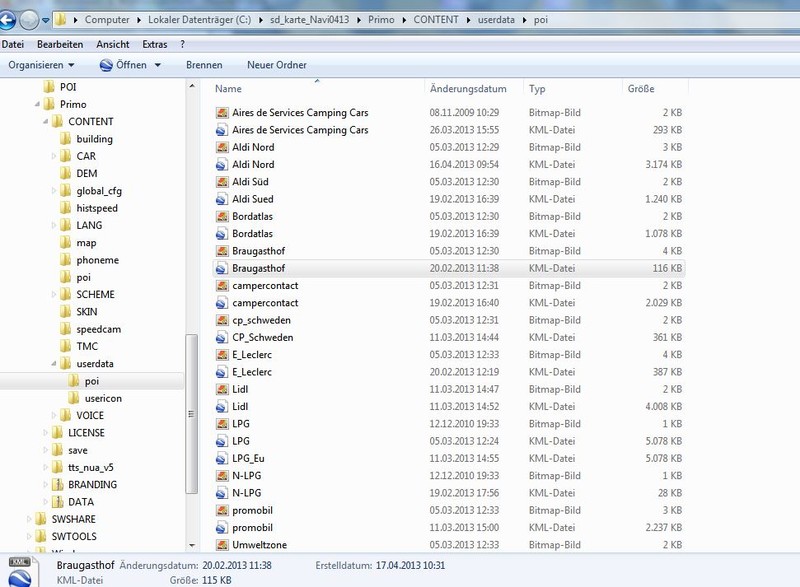800x587 pixels.
Task: Click the KML icon of Braugasthof file
Action: pyautogui.click(x=222, y=269)
